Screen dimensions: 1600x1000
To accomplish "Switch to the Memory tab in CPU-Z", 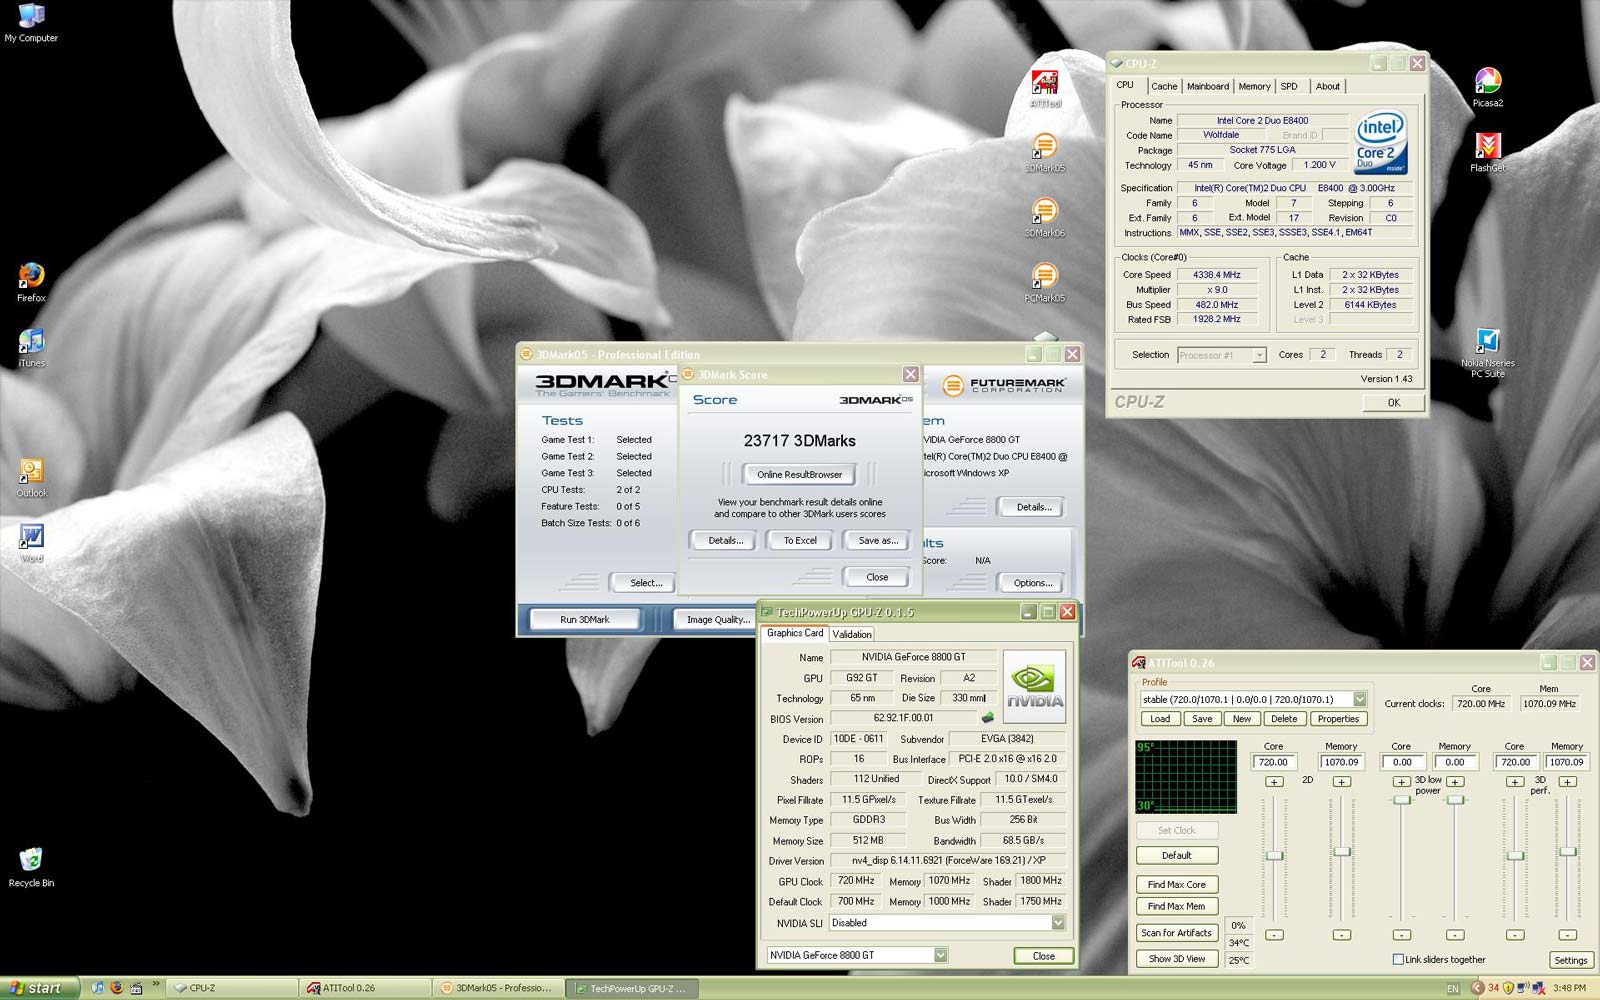I will [x=1254, y=86].
